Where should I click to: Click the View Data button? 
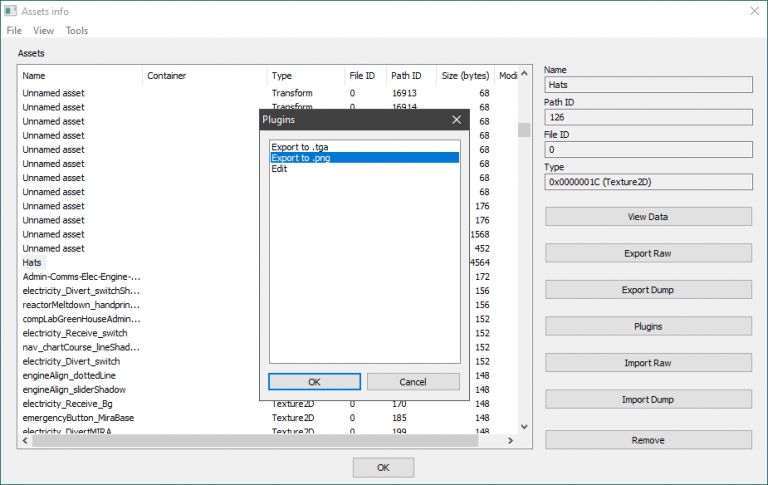[x=647, y=216]
